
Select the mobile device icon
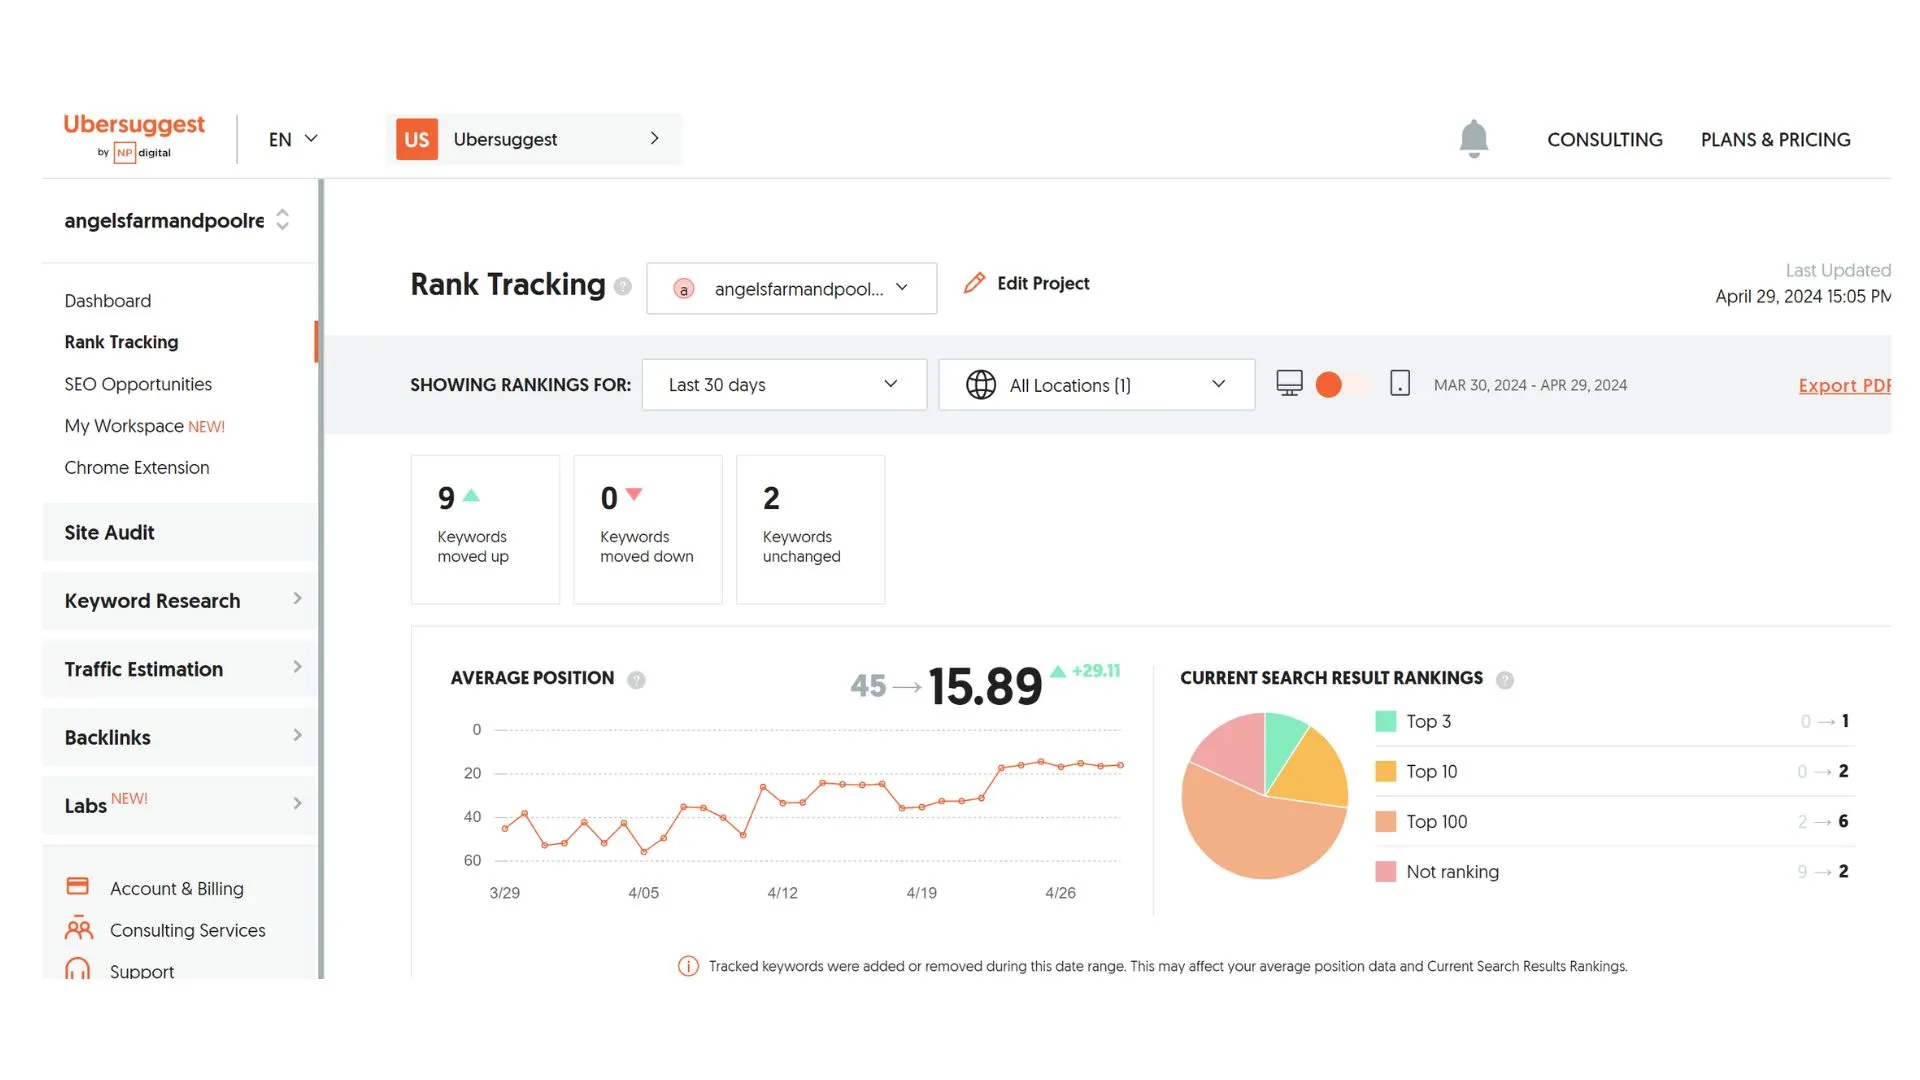tap(1400, 384)
